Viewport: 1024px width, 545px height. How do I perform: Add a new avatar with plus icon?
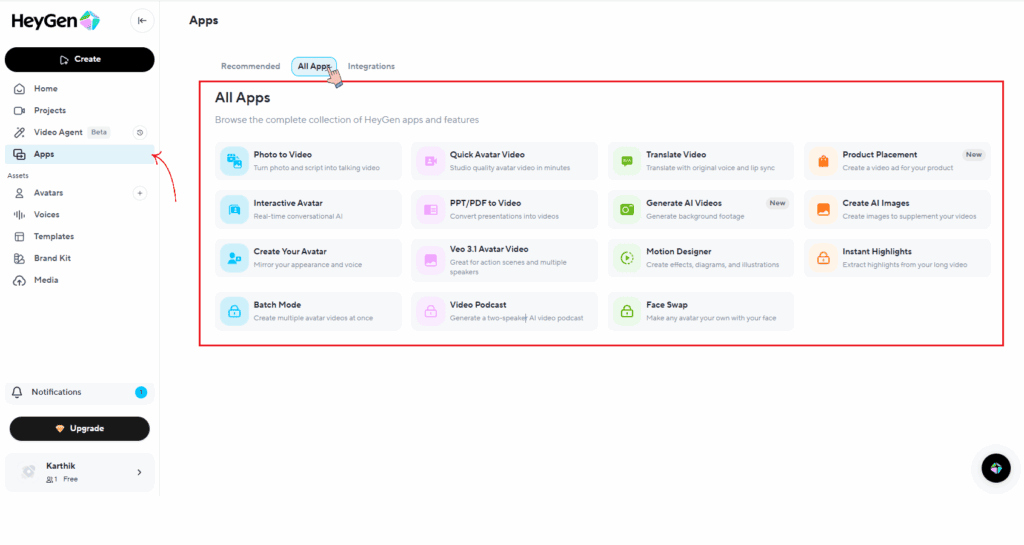[140, 193]
